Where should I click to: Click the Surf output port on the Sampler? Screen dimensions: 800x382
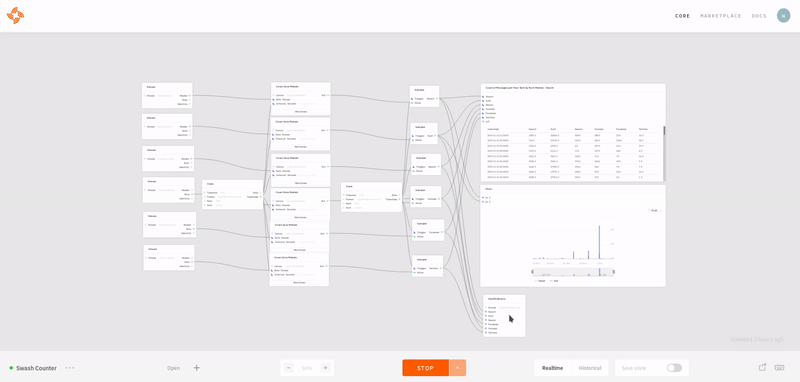click(436, 136)
